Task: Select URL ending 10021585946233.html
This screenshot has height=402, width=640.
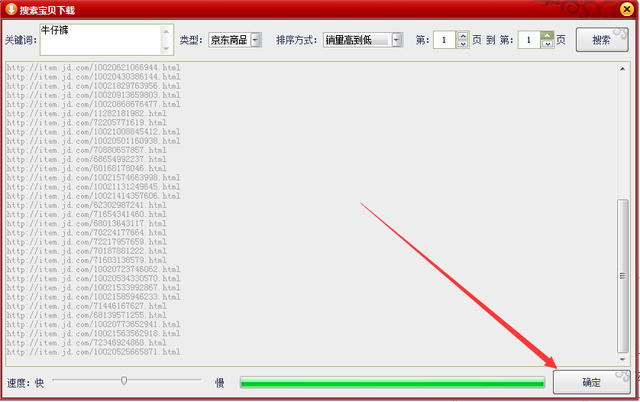Action: coord(93,297)
